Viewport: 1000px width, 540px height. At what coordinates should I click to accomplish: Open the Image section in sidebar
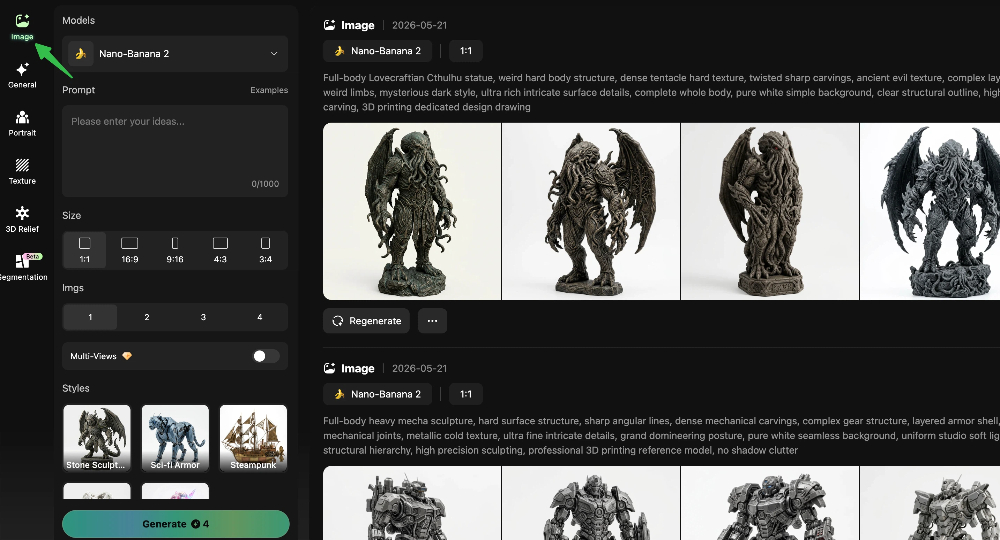pos(22,27)
